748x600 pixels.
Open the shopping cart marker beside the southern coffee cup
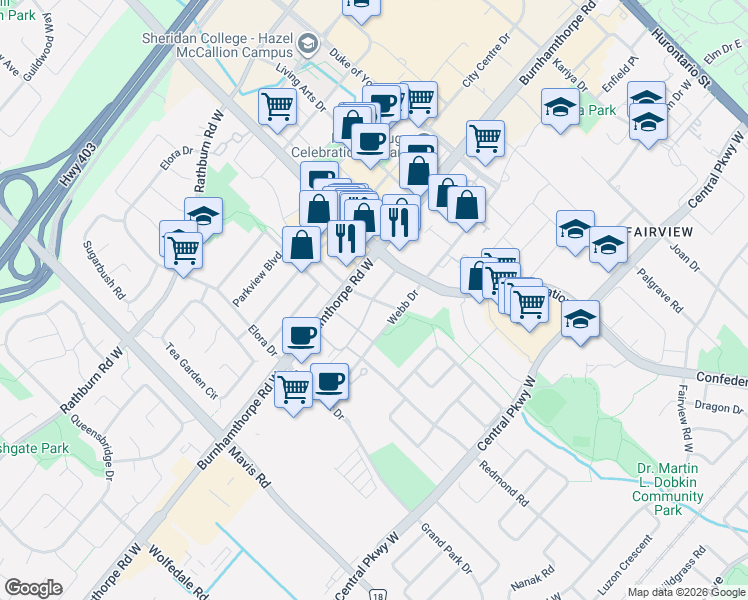(x=293, y=391)
